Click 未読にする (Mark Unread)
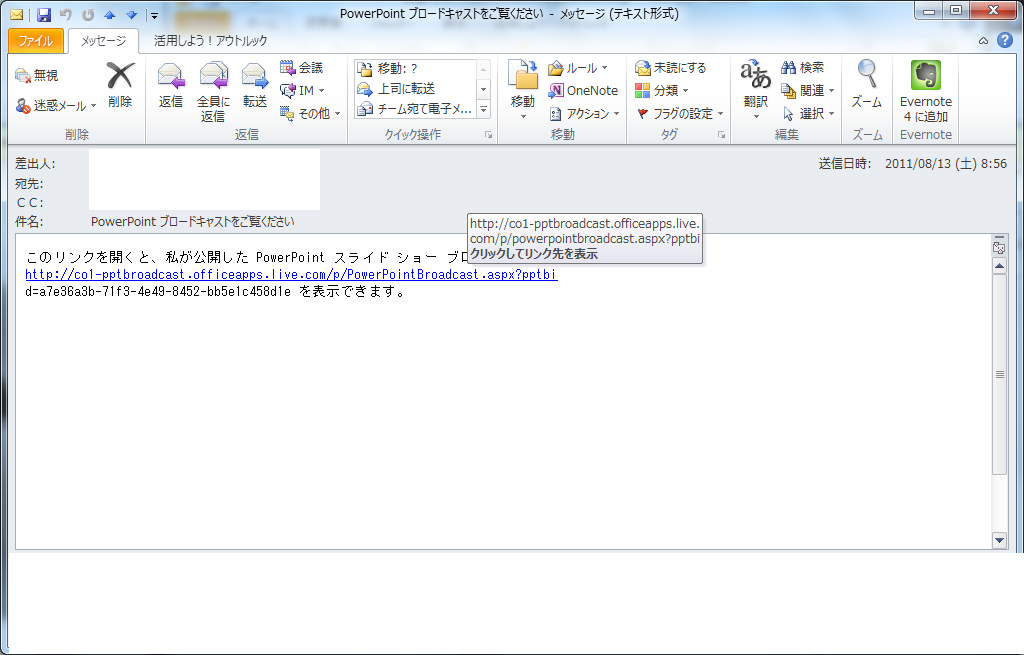This screenshot has width=1024, height=655. (671, 67)
